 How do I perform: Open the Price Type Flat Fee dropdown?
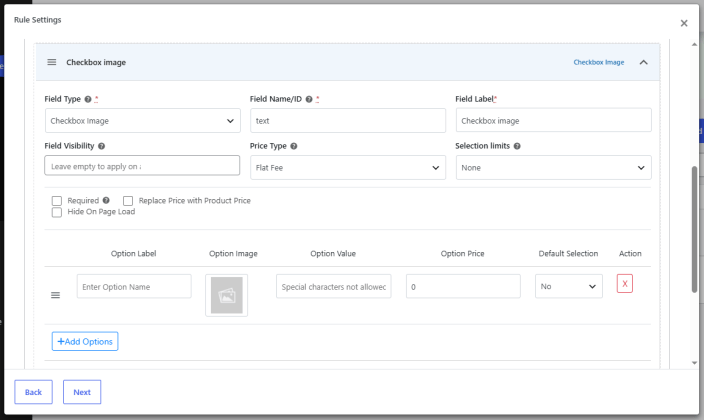(x=348, y=168)
